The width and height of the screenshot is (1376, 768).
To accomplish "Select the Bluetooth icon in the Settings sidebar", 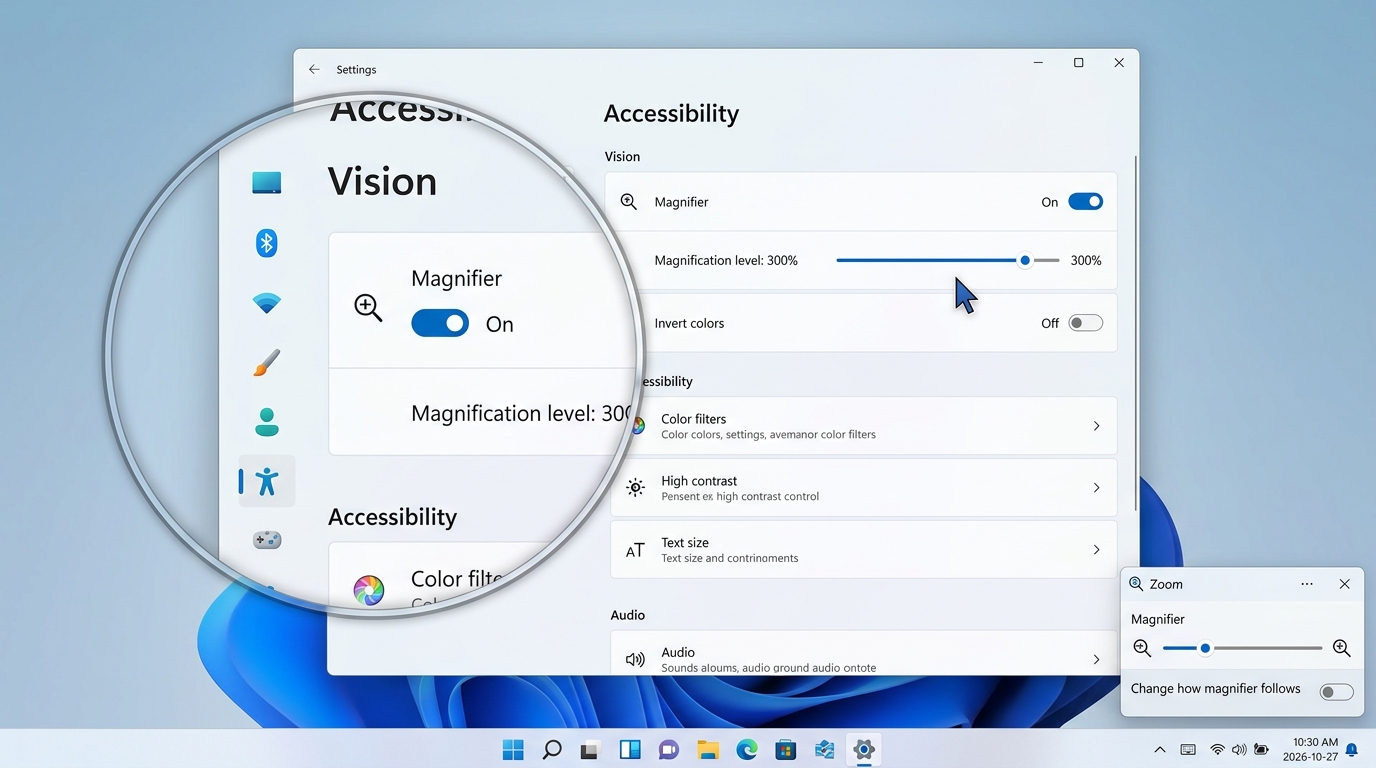I will coord(266,242).
